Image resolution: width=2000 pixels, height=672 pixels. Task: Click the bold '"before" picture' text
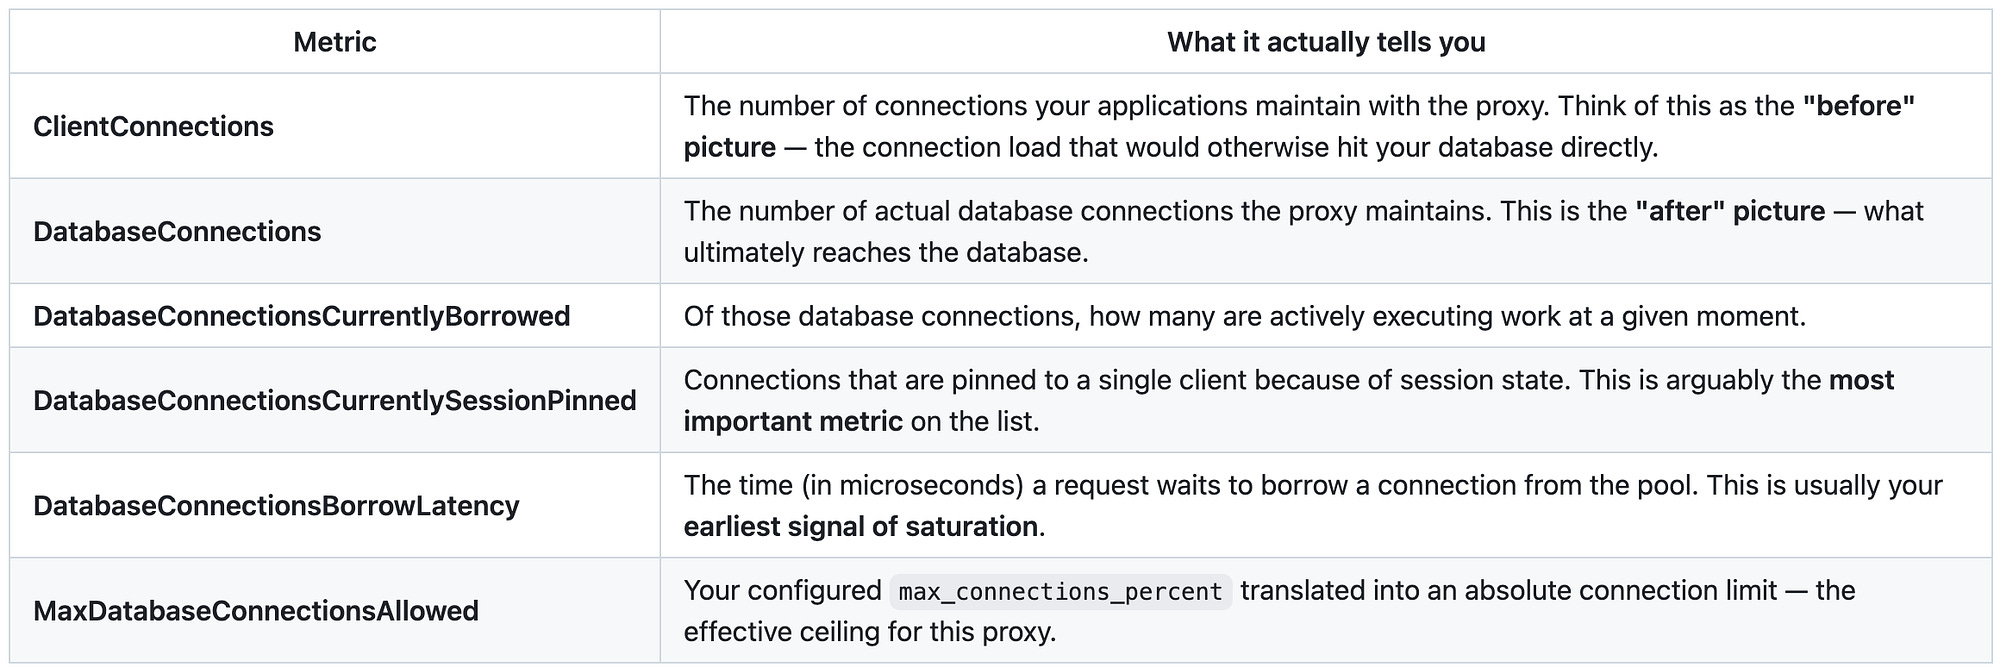[1299, 126]
